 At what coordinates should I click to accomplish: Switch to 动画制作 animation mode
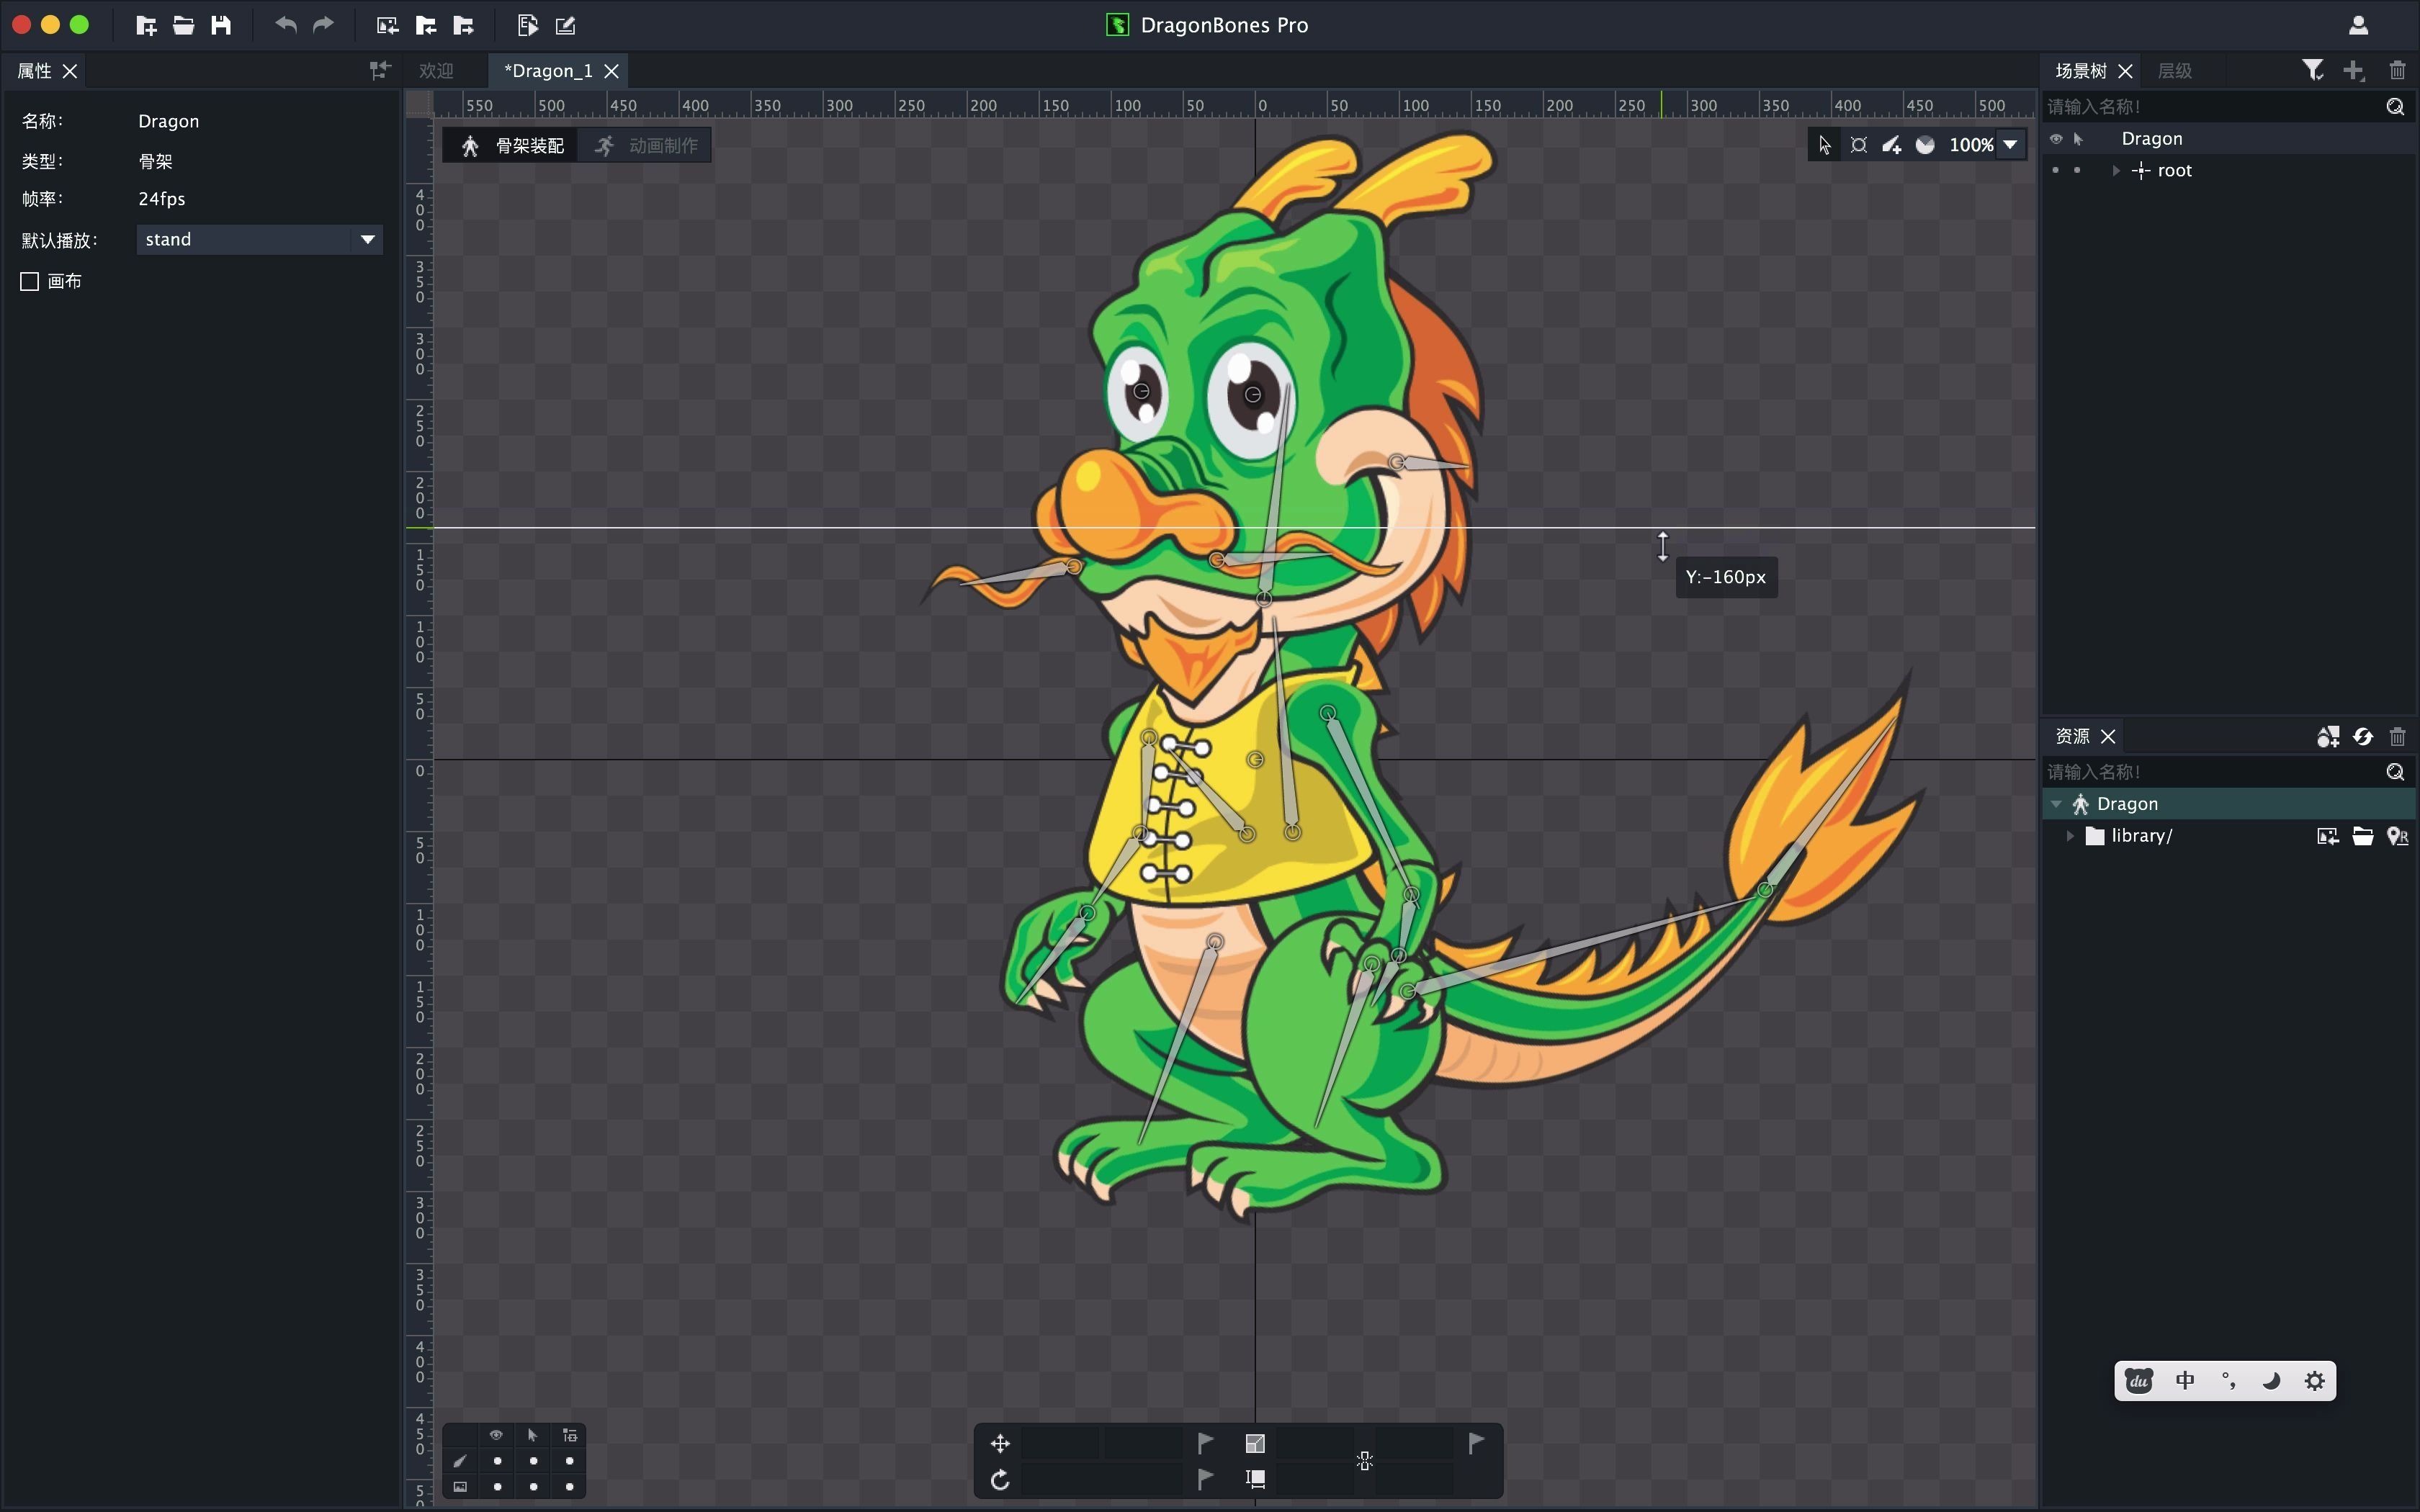pyautogui.click(x=646, y=146)
